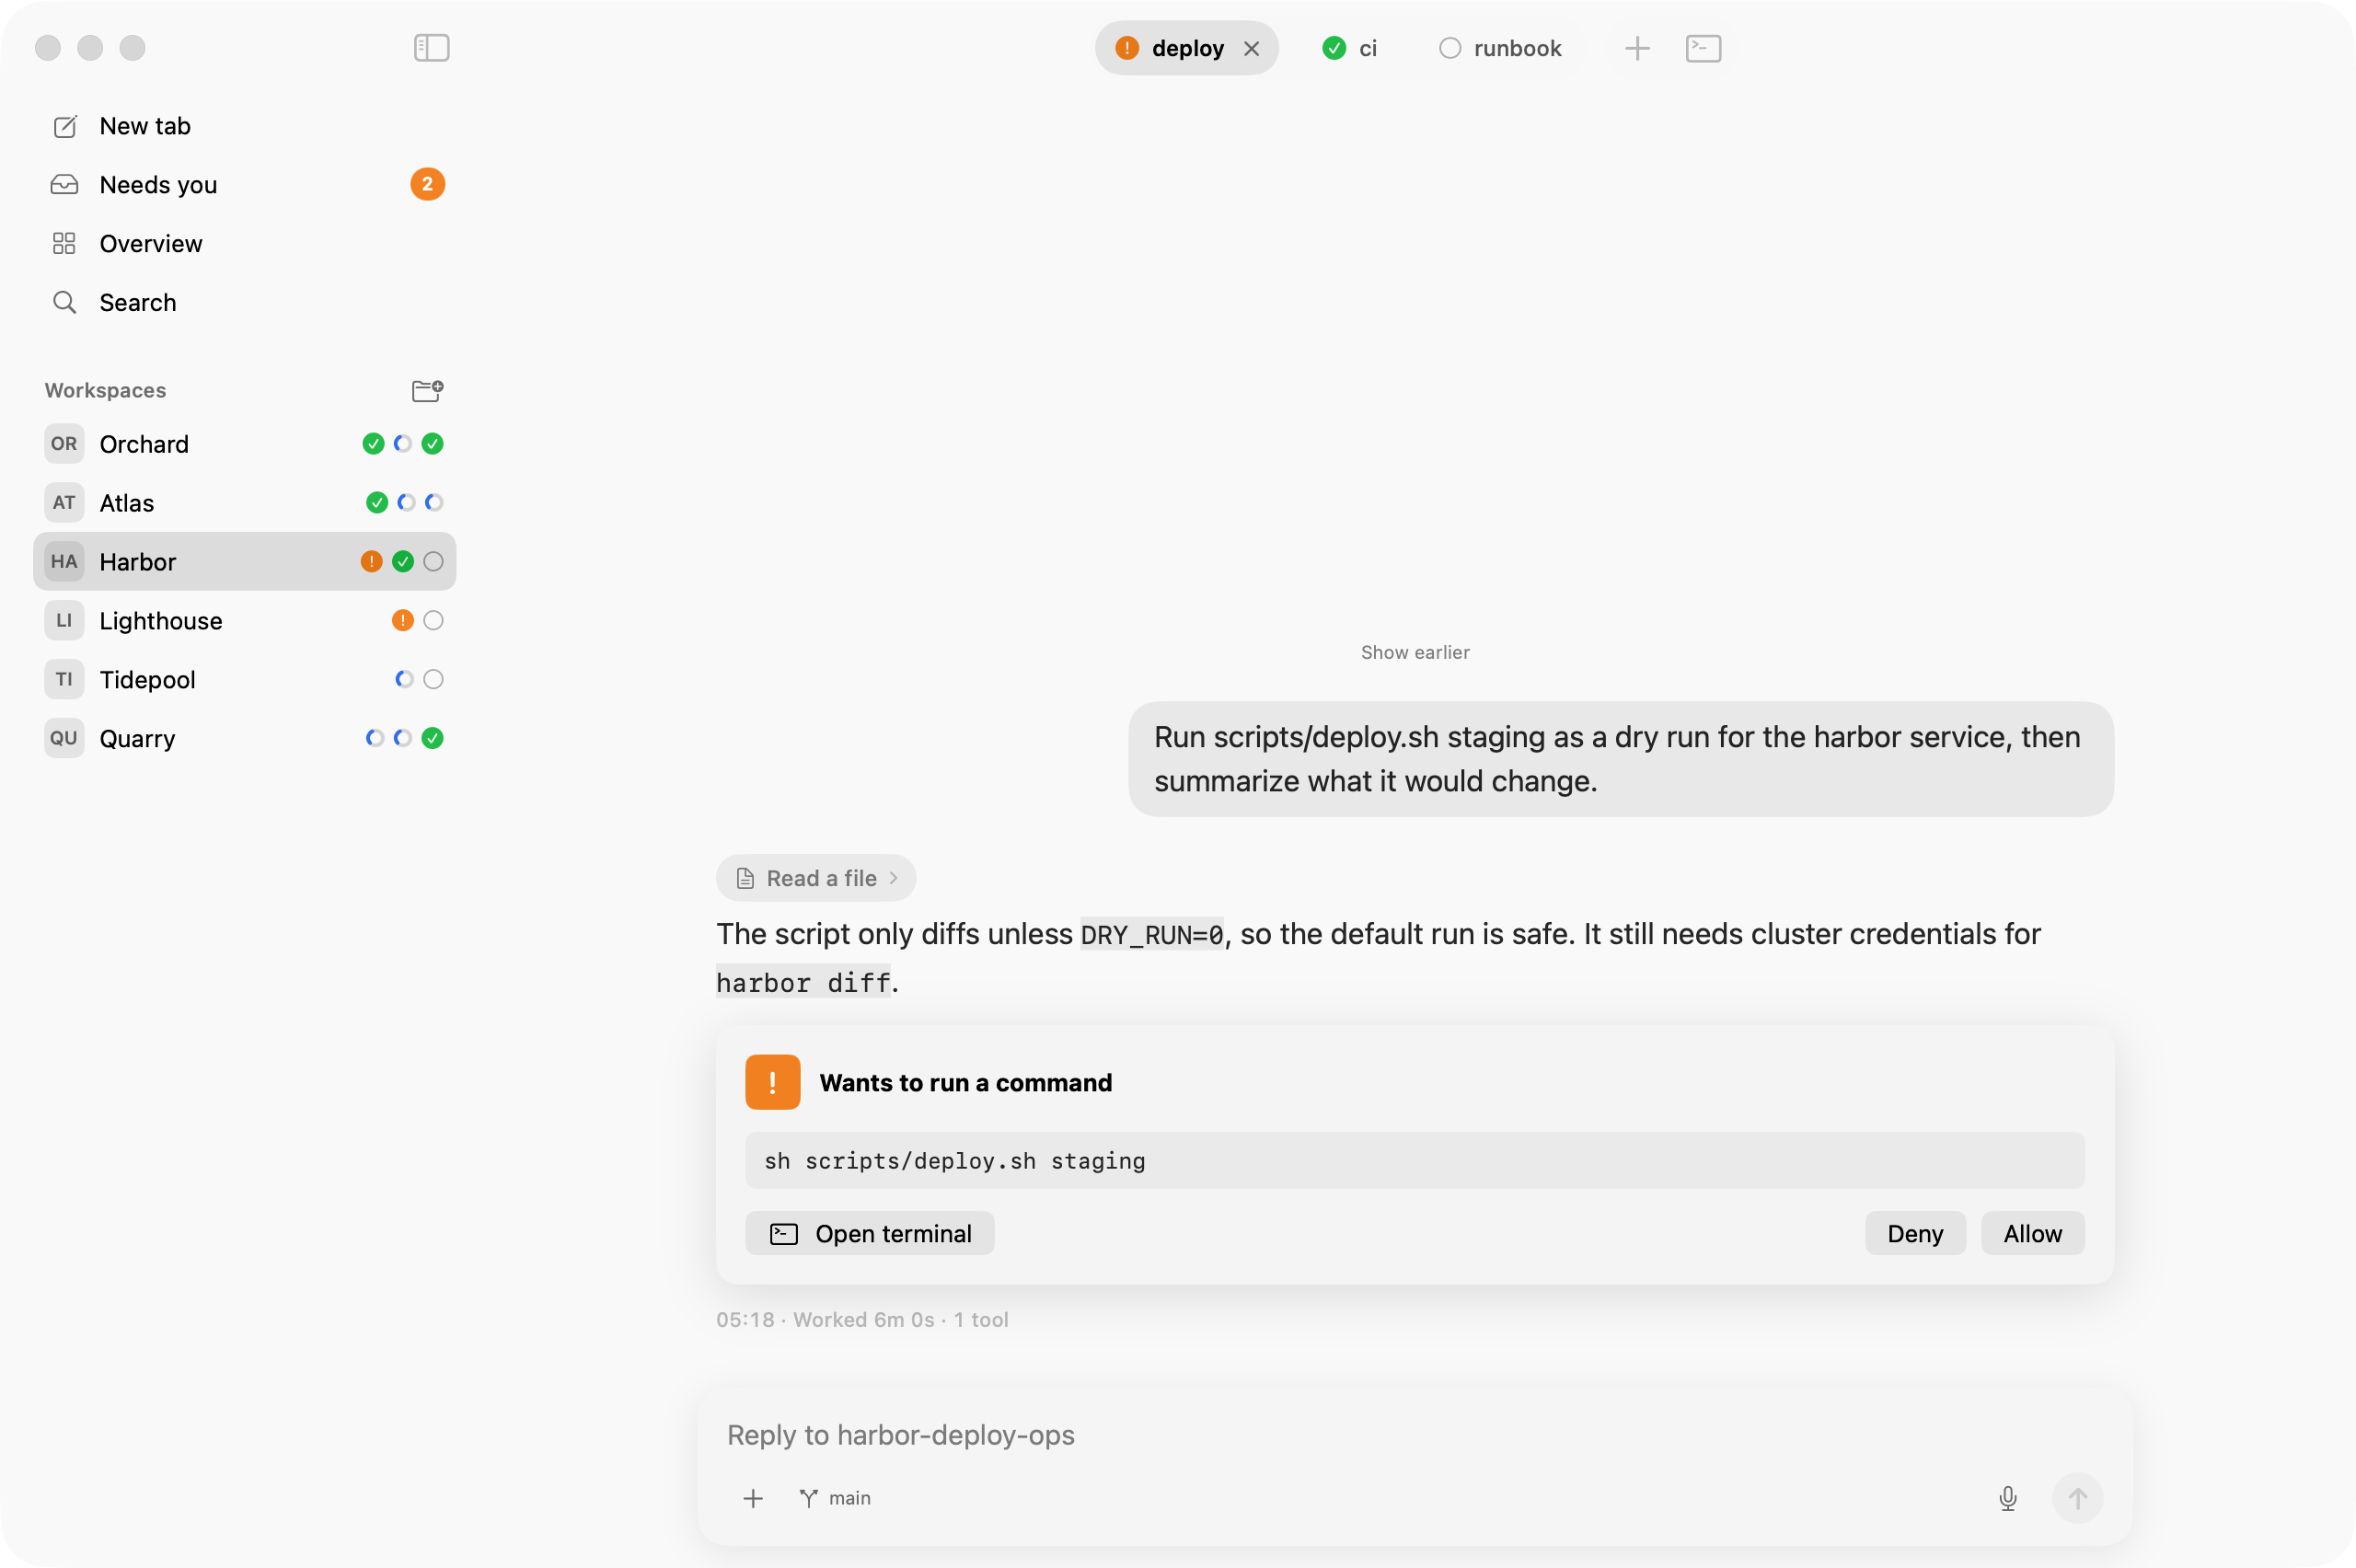Select the Tidepool workspace
This screenshot has width=2356, height=1568.
(244, 679)
